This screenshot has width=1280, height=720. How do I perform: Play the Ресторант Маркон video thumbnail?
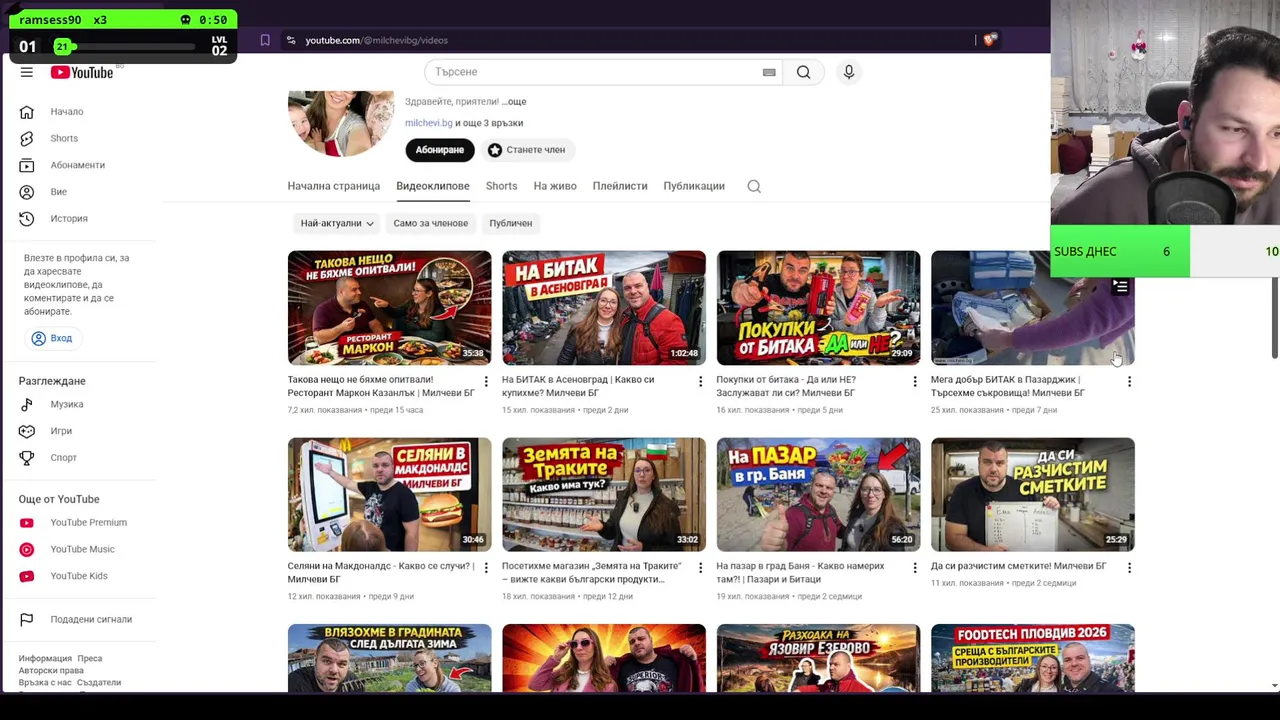pos(389,307)
